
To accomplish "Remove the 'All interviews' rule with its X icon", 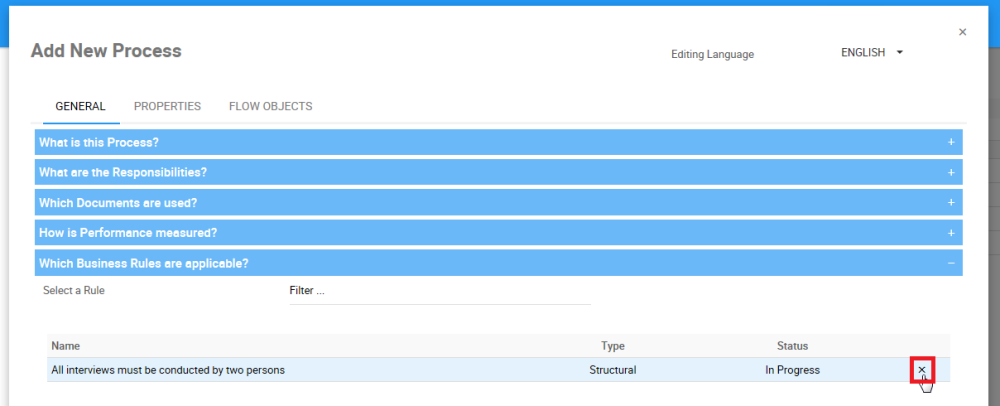I will point(922,370).
